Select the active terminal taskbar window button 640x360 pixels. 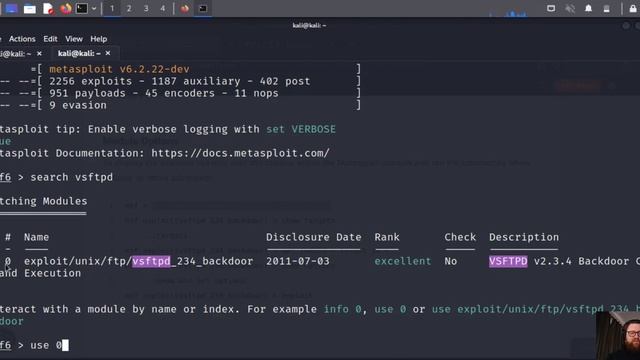point(203,9)
